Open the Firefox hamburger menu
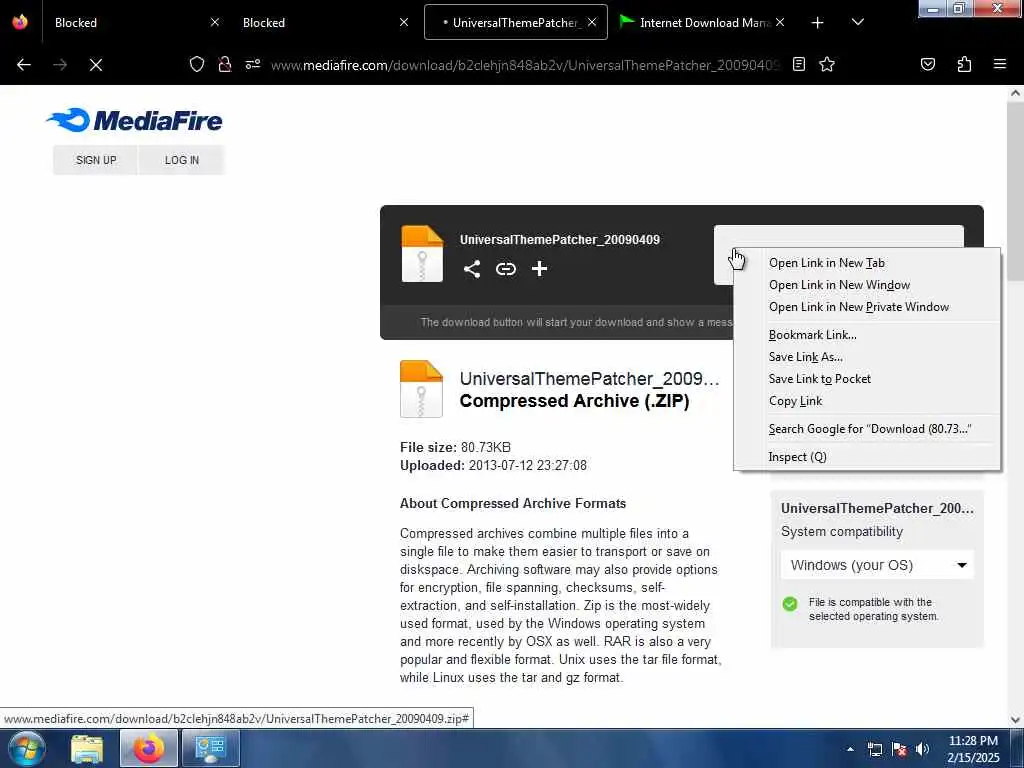Image resolution: width=1024 pixels, height=768 pixels. point(999,64)
